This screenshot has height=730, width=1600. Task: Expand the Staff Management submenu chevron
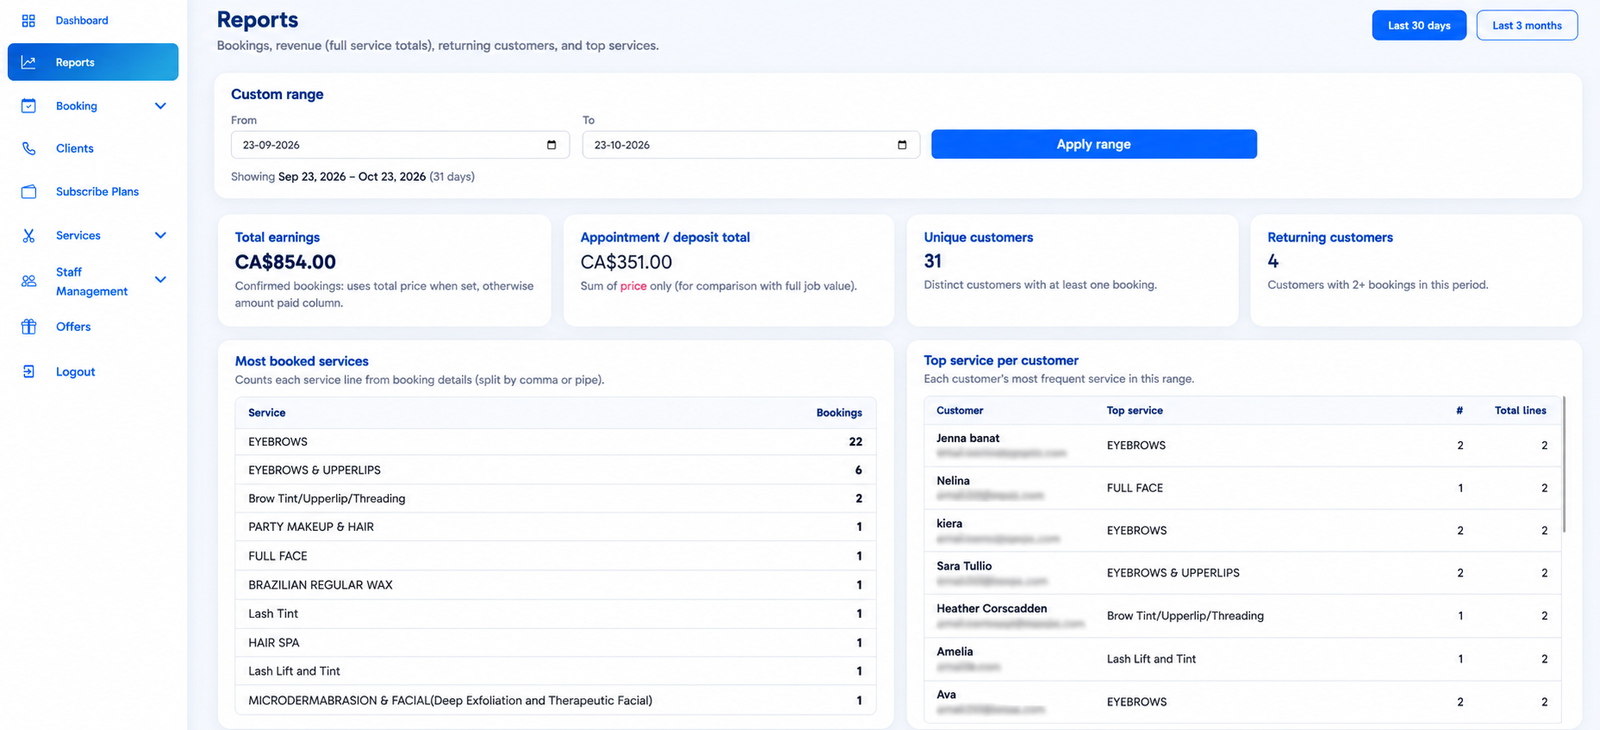[161, 280]
